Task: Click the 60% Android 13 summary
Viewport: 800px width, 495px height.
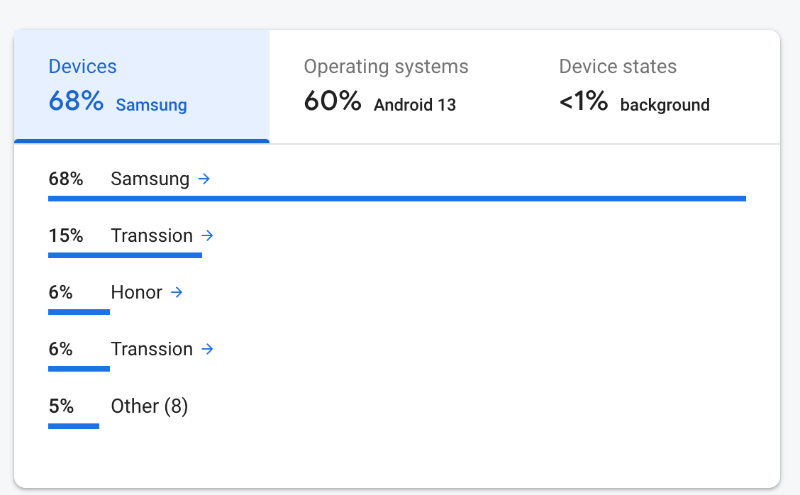Action: click(x=380, y=102)
